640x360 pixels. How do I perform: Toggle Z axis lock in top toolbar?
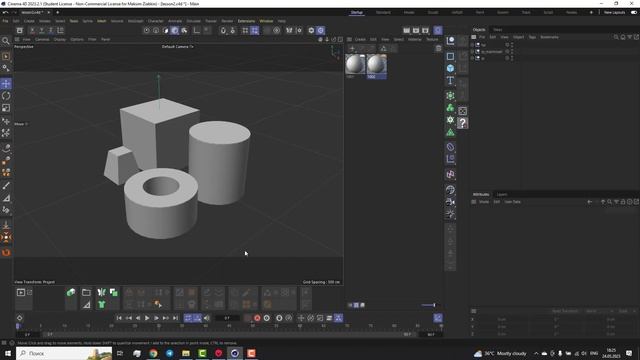click(51, 30)
